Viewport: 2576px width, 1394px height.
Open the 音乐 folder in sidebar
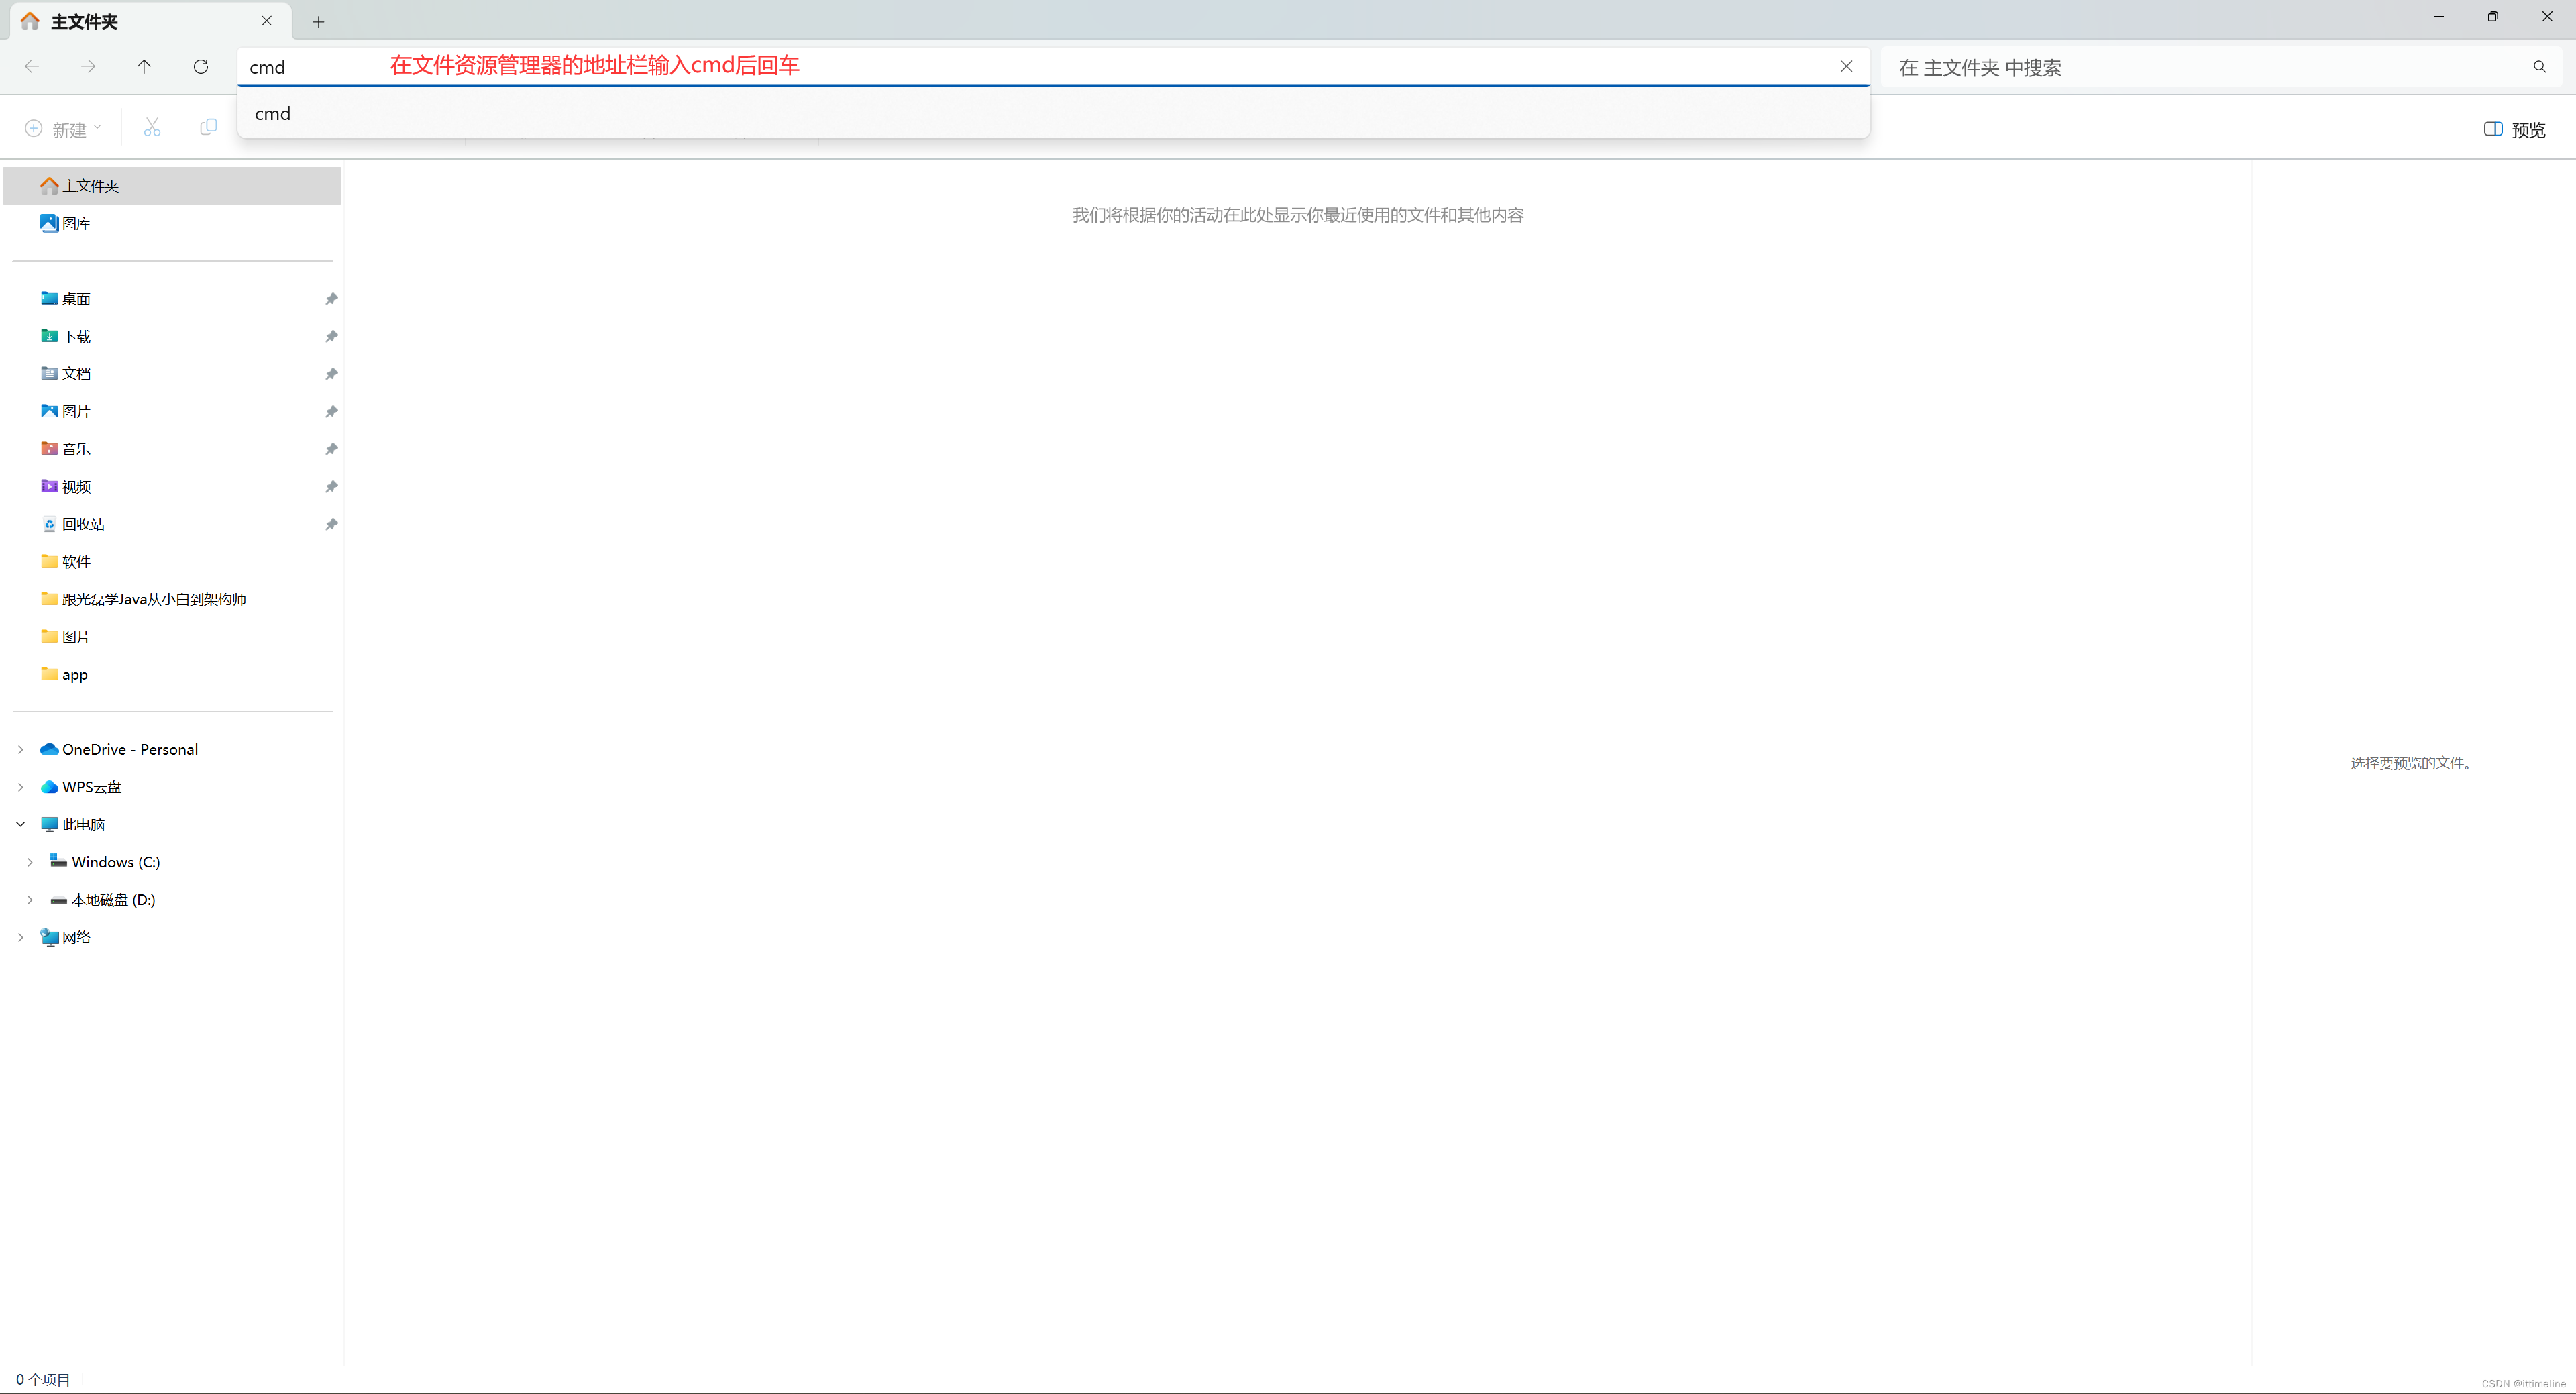tap(172, 449)
